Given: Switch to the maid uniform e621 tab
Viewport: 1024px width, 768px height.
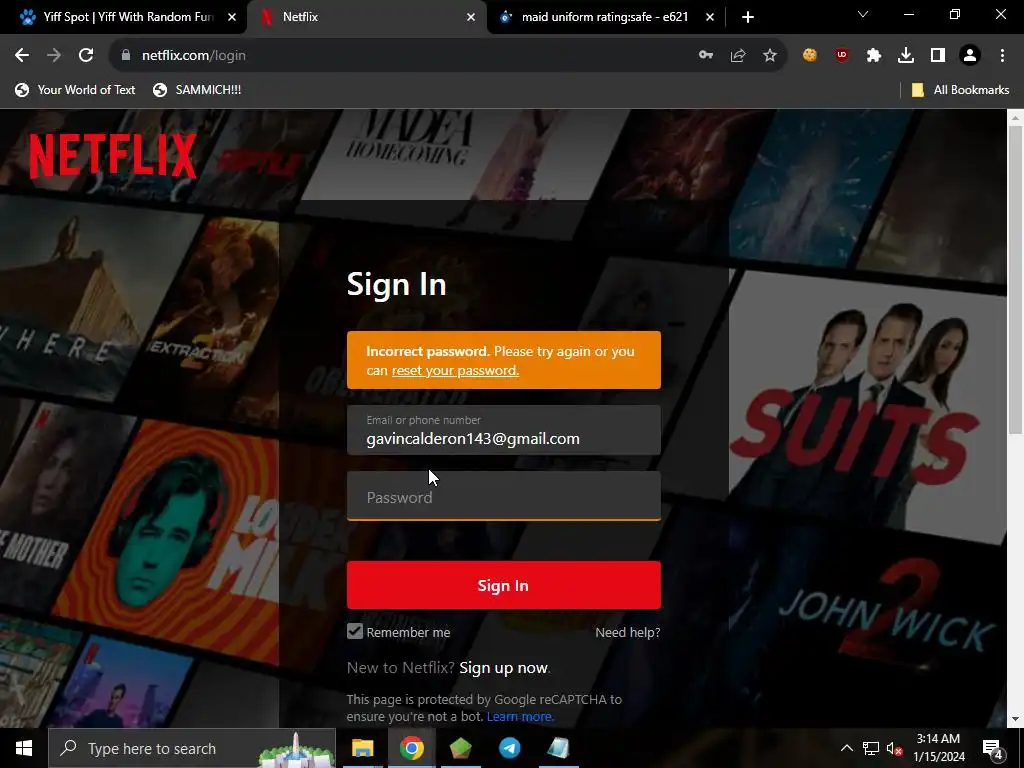Looking at the screenshot, I should point(605,17).
